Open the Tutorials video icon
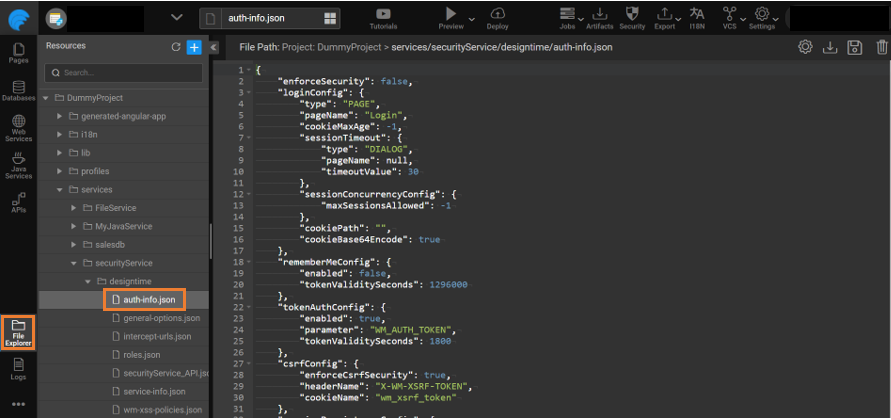This screenshot has width=891, height=420. pyautogui.click(x=383, y=17)
